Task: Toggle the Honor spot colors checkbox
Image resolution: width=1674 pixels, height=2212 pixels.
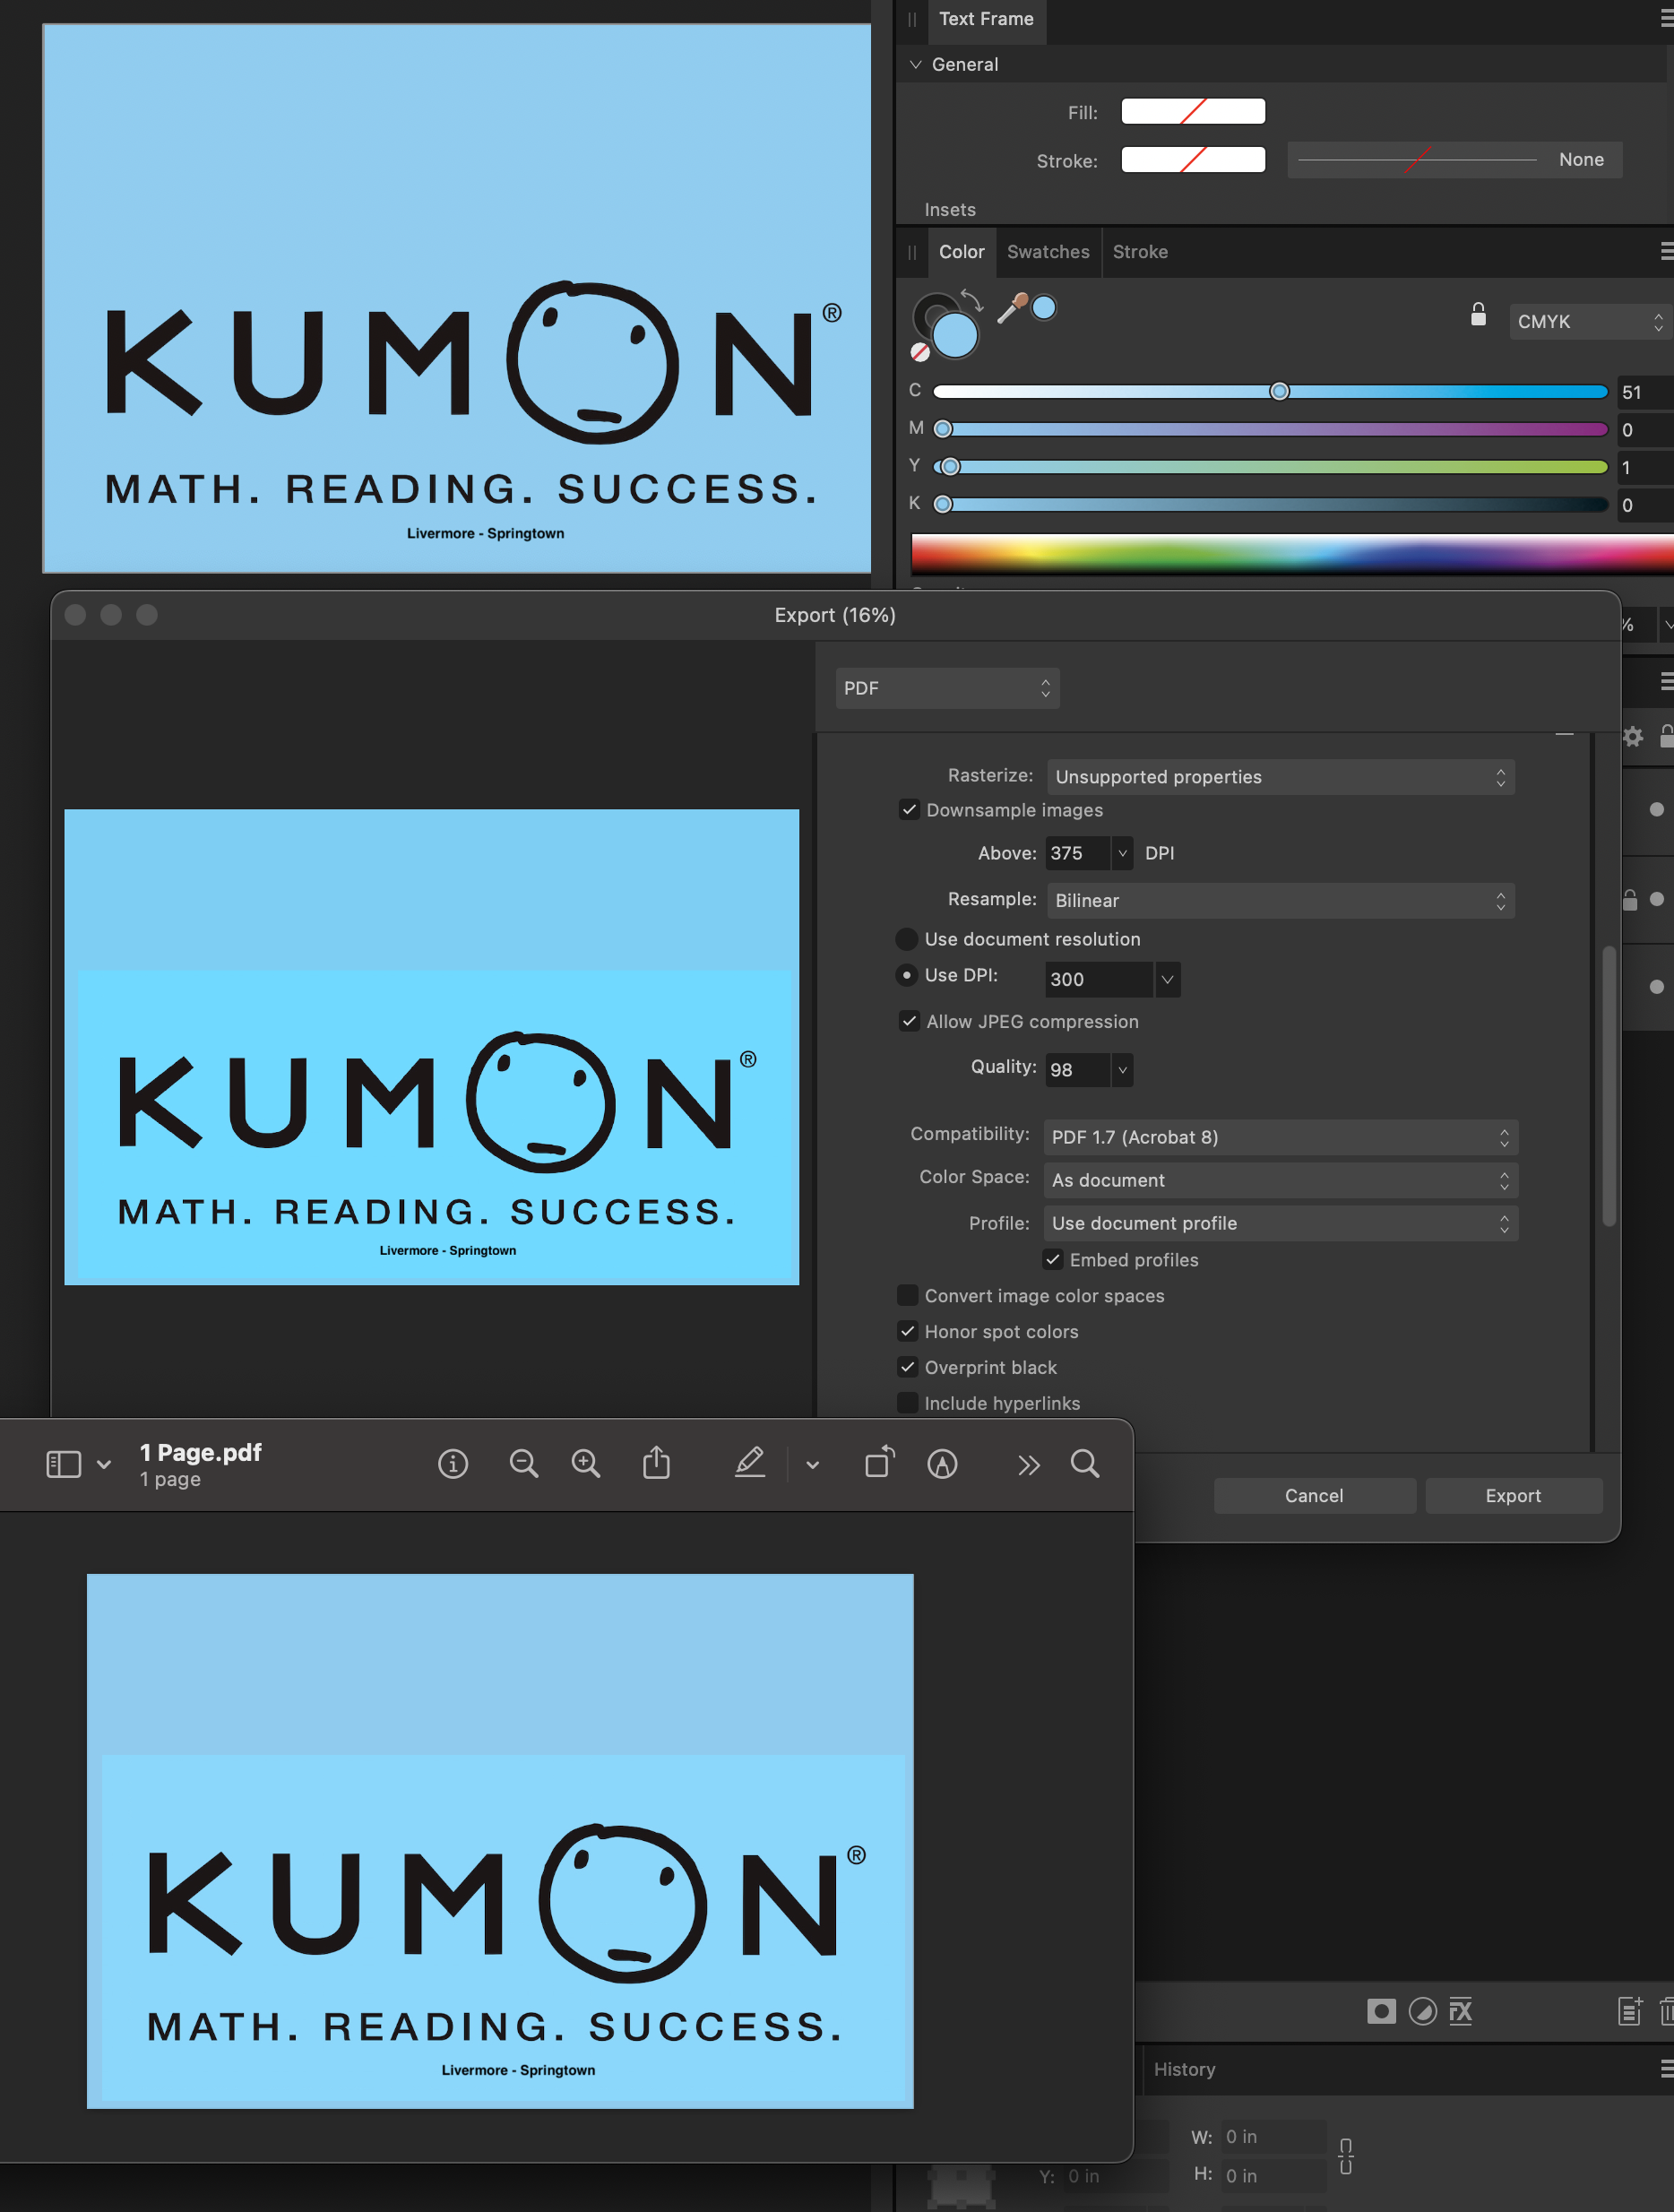Action: (907, 1331)
